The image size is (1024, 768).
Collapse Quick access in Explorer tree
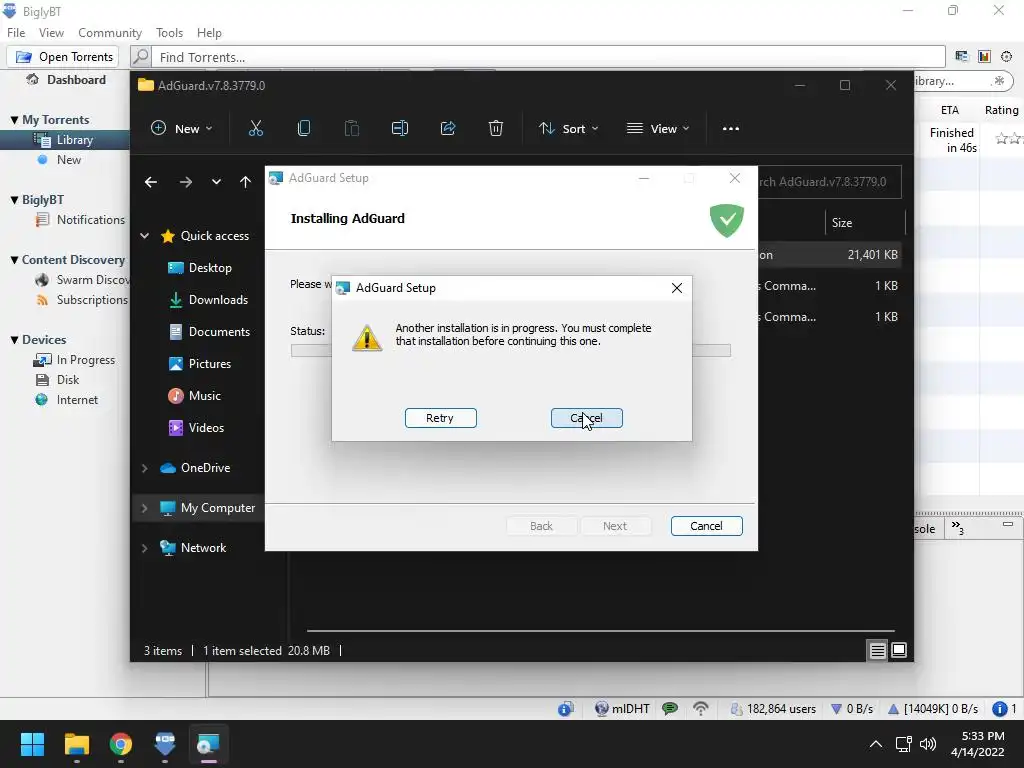(x=144, y=236)
